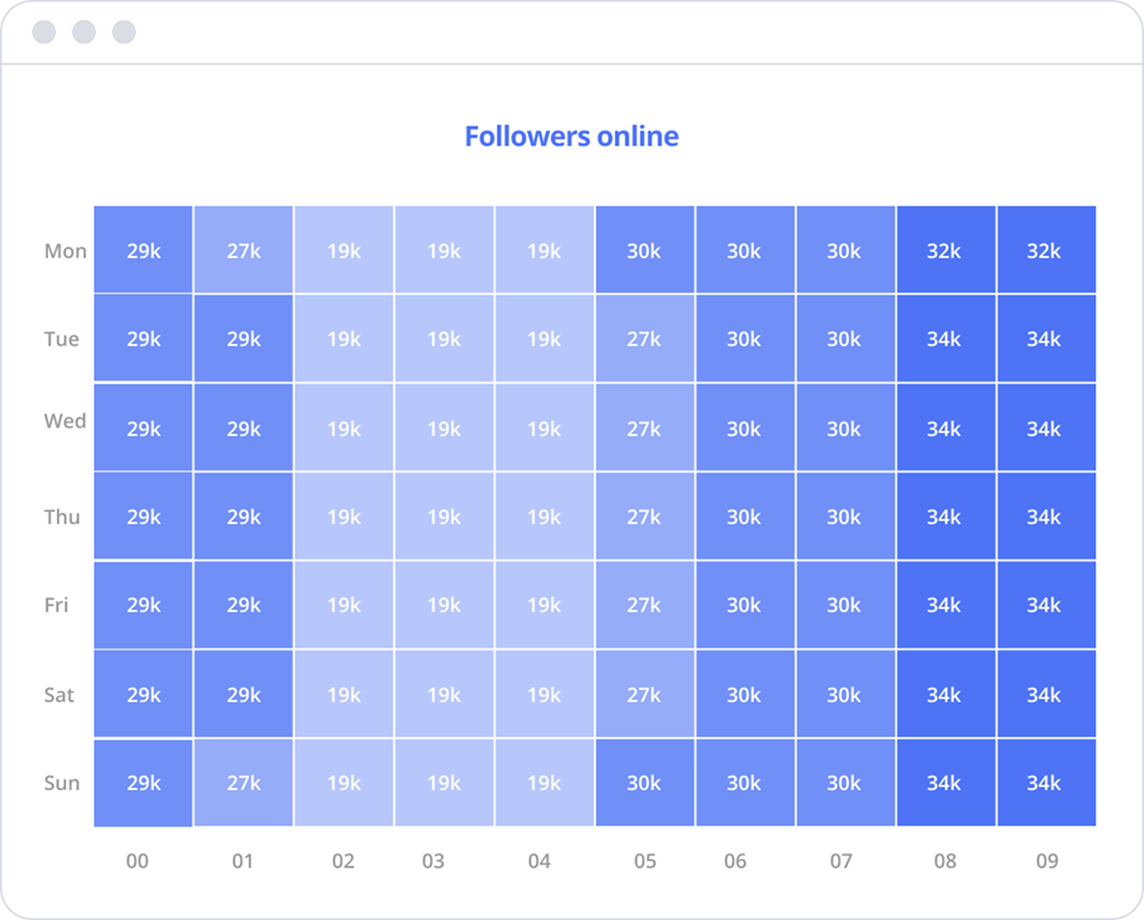Choose Monday's 09 hour 32k cell

[1045, 250]
